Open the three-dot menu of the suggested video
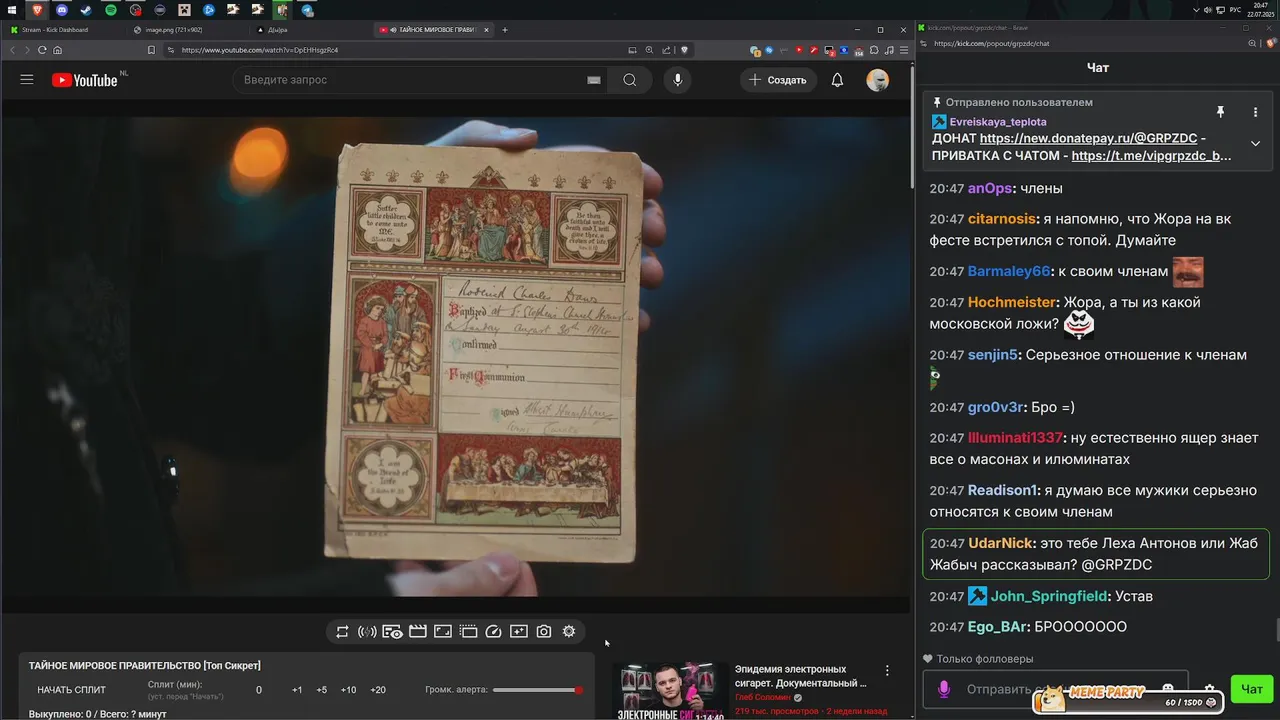Viewport: 1280px width, 720px height. click(x=886, y=671)
